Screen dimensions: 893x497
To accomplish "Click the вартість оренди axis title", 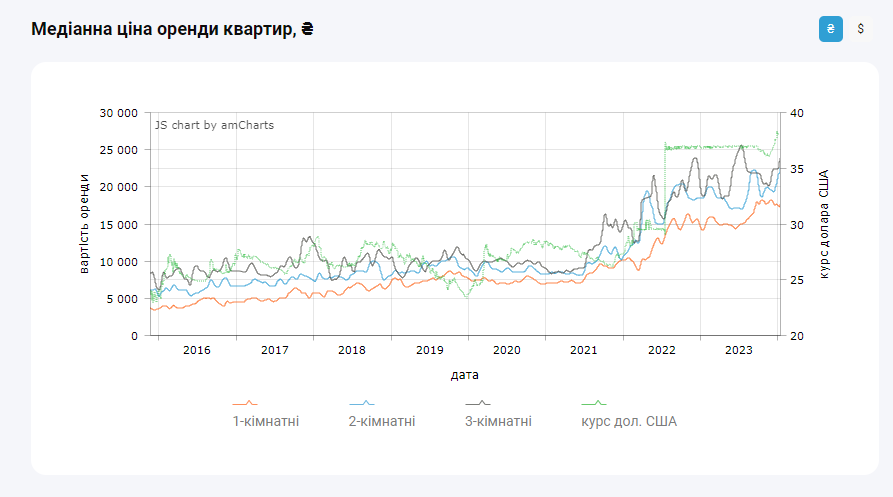I will click(85, 224).
